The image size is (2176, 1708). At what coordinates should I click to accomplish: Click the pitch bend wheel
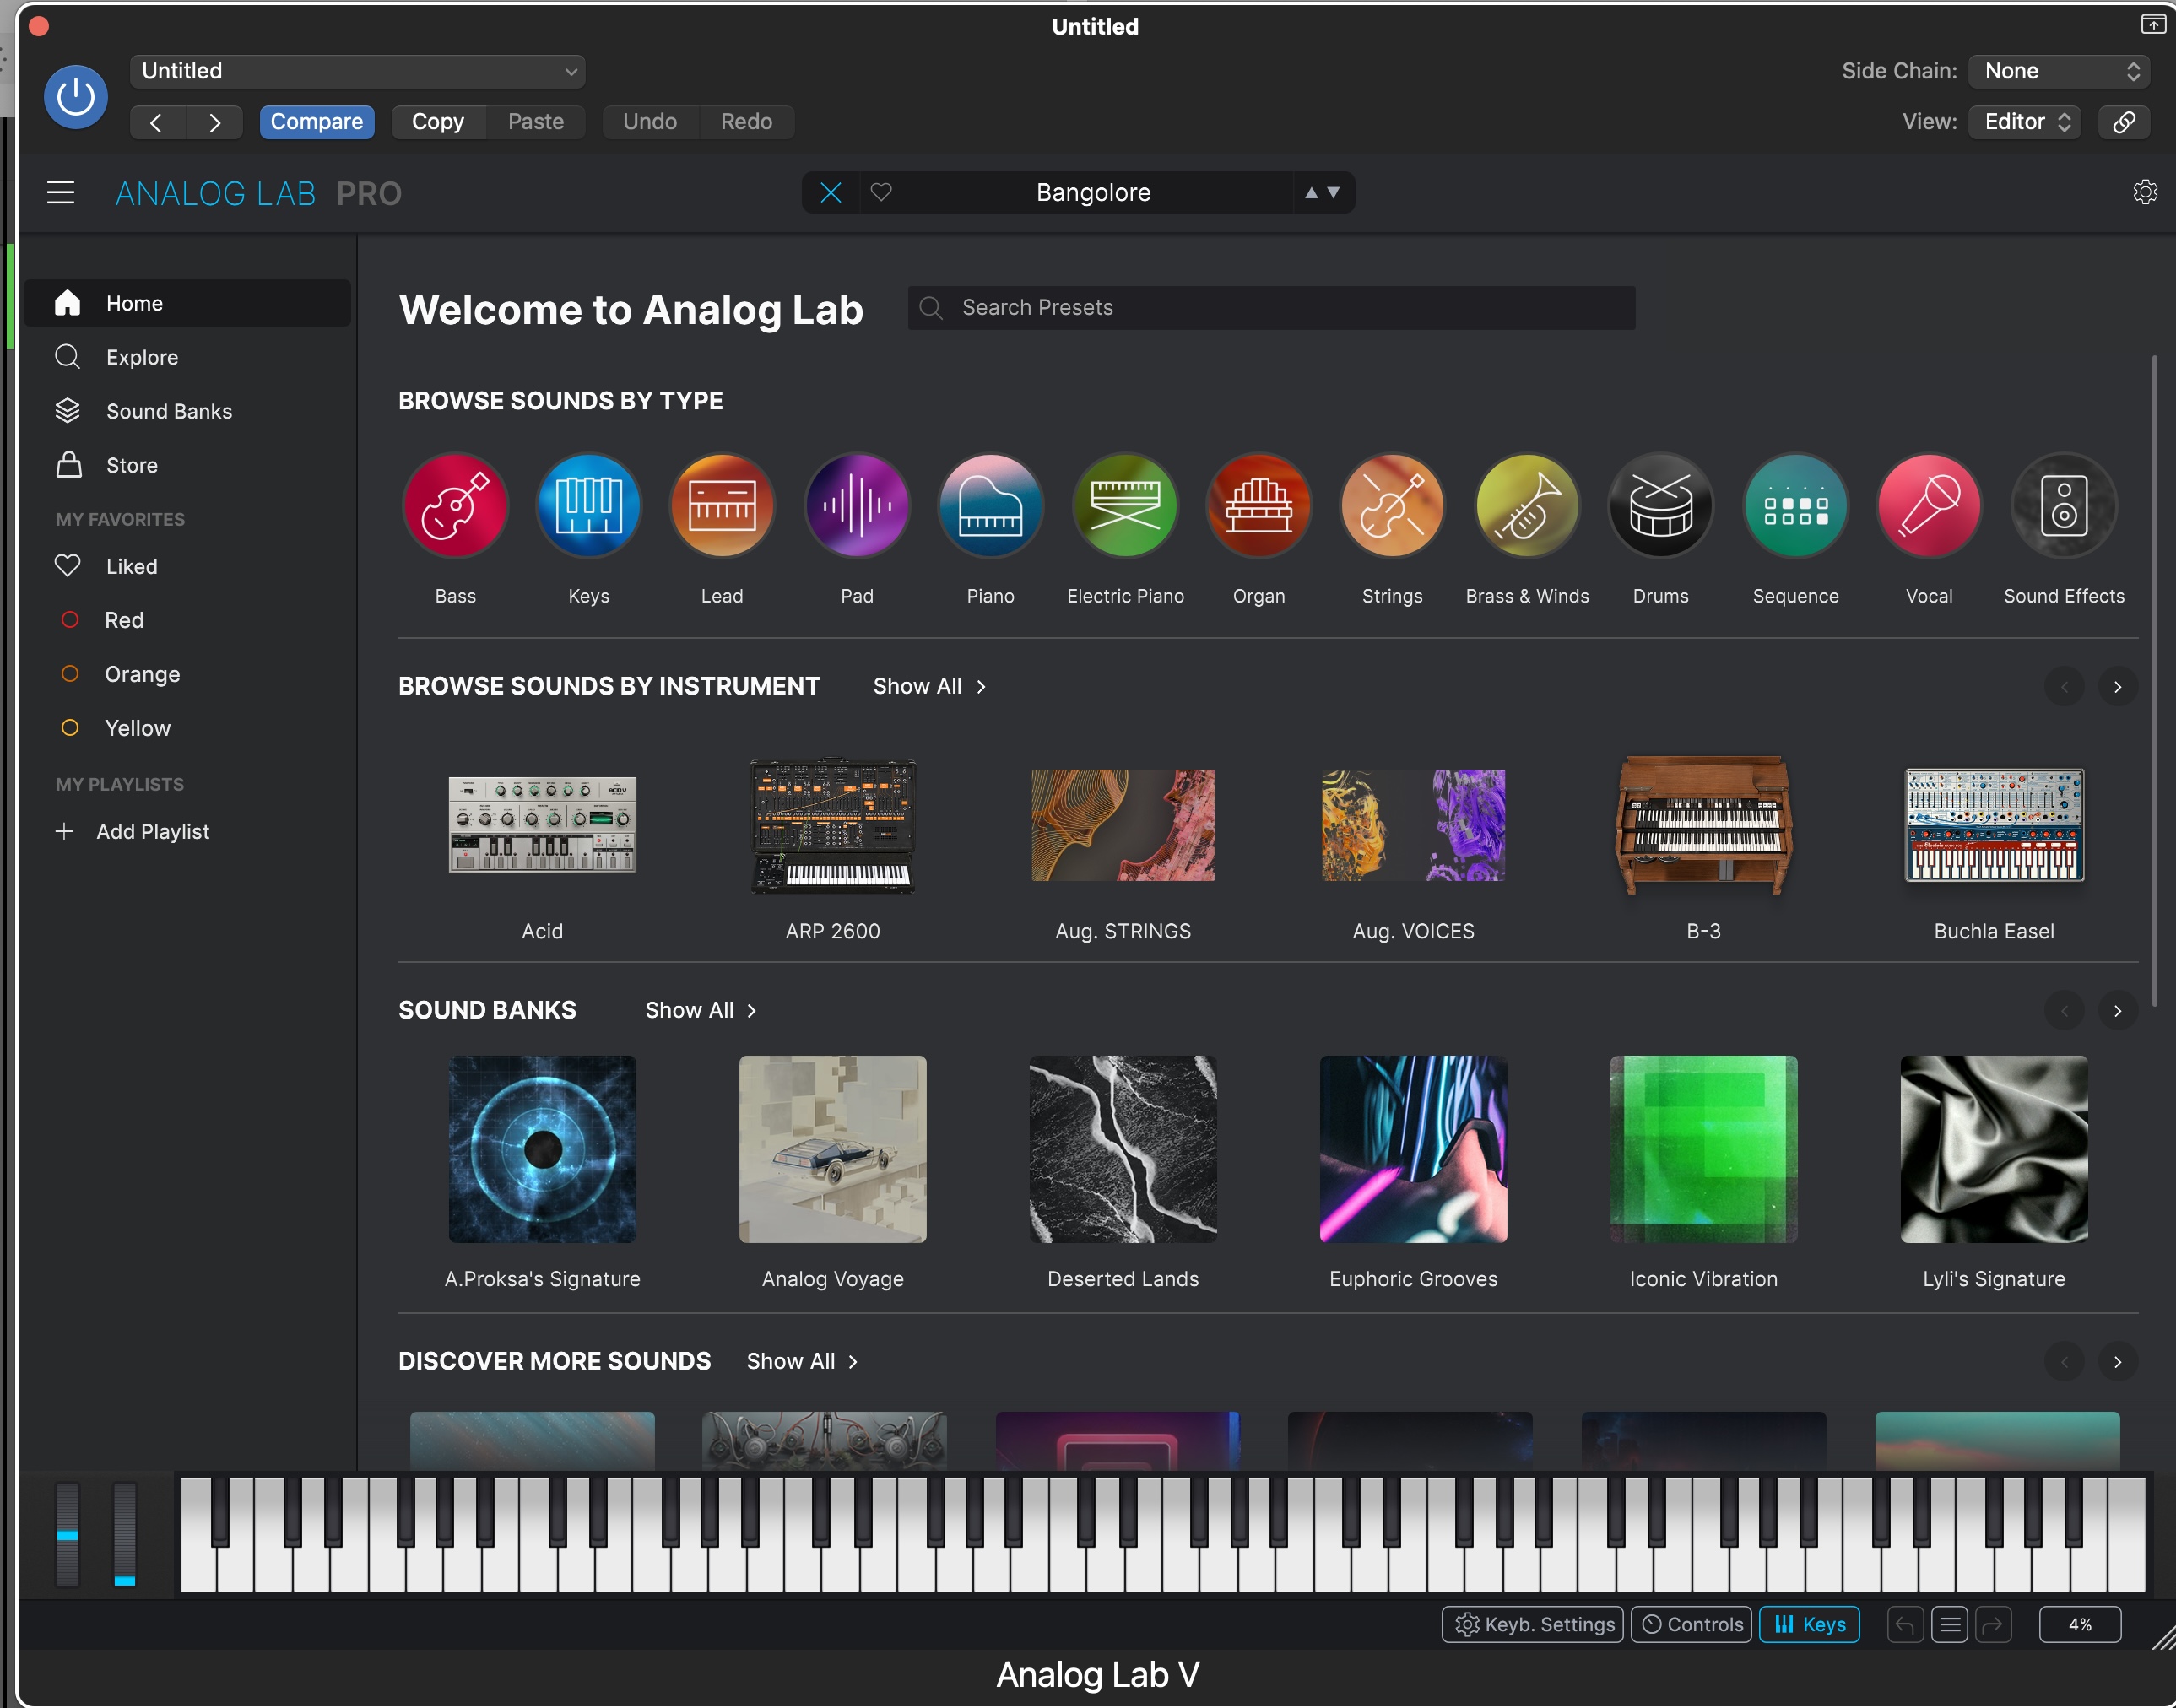(x=67, y=1534)
